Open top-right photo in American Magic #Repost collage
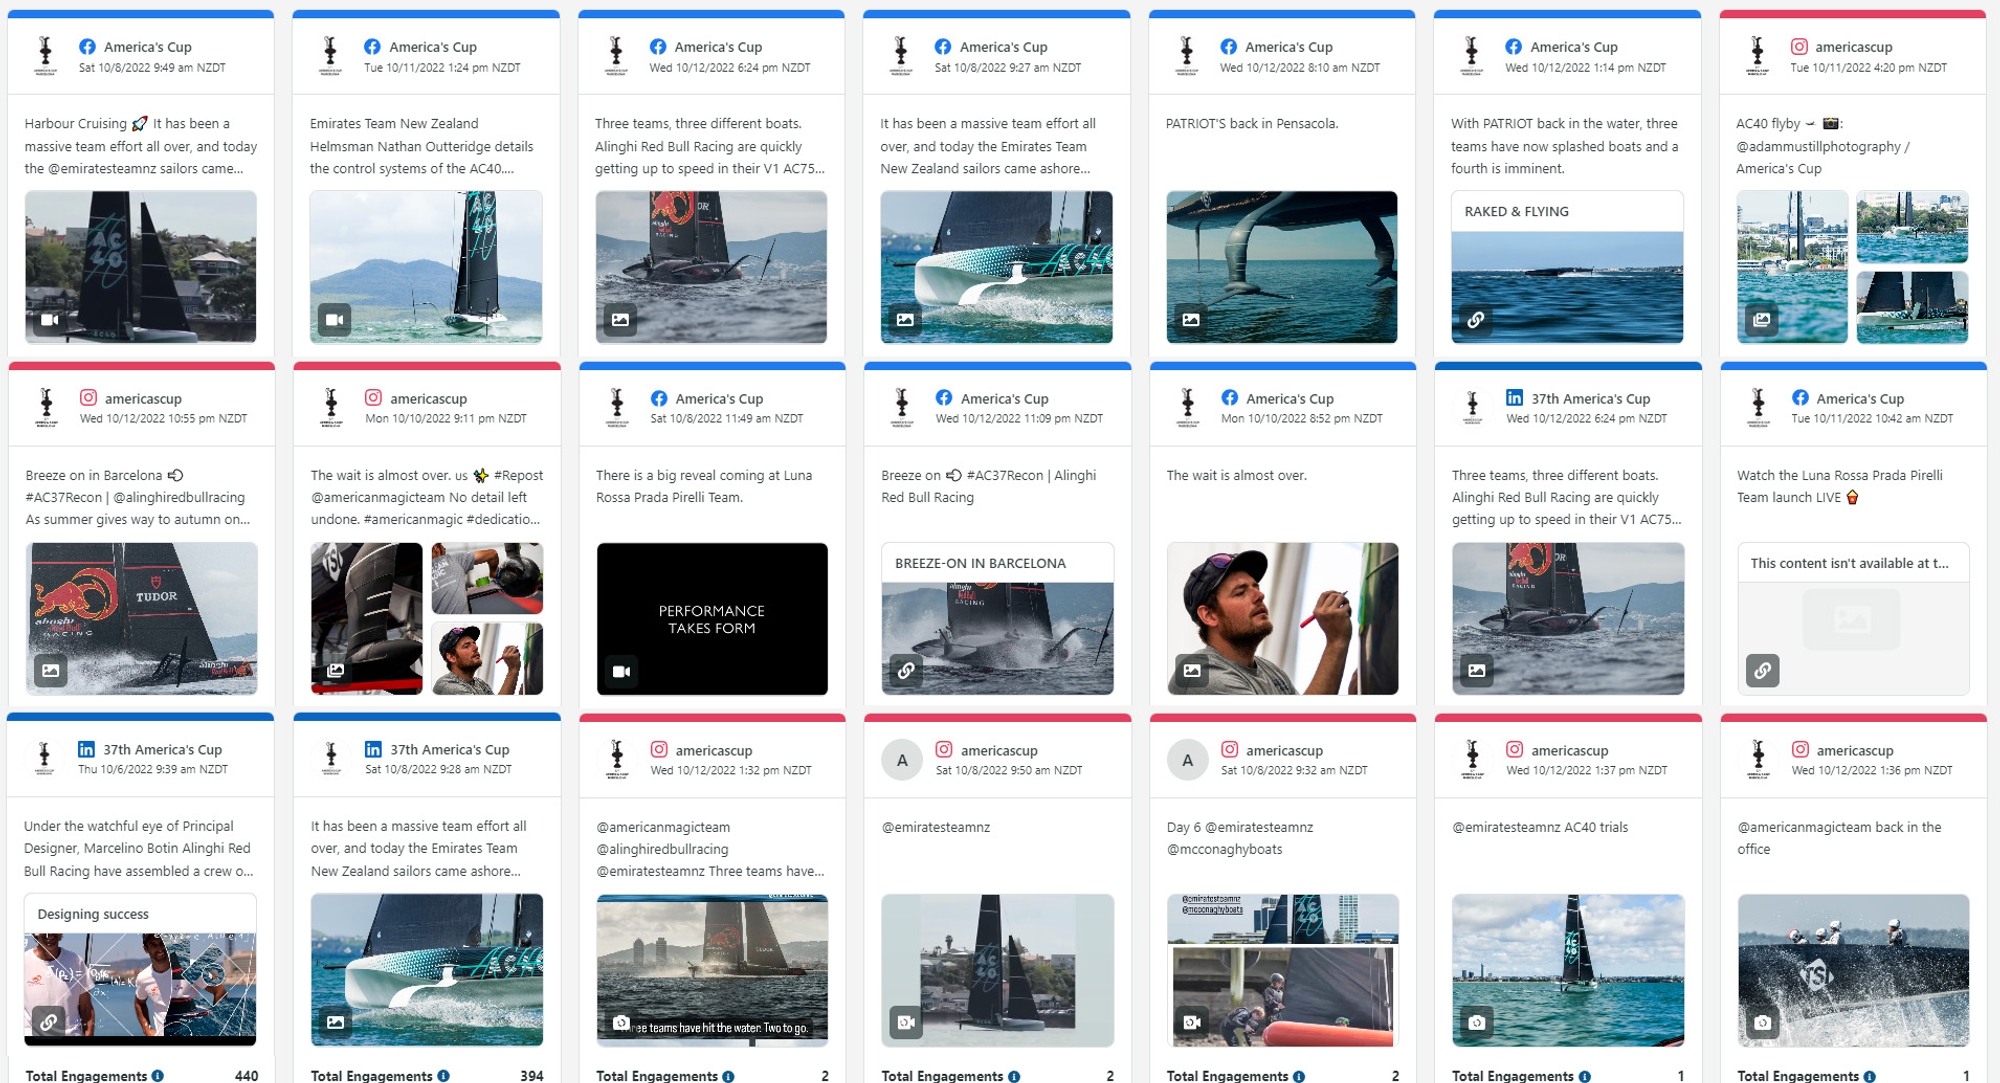Viewport: 2000px width, 1083px height. tap(487, 578)
